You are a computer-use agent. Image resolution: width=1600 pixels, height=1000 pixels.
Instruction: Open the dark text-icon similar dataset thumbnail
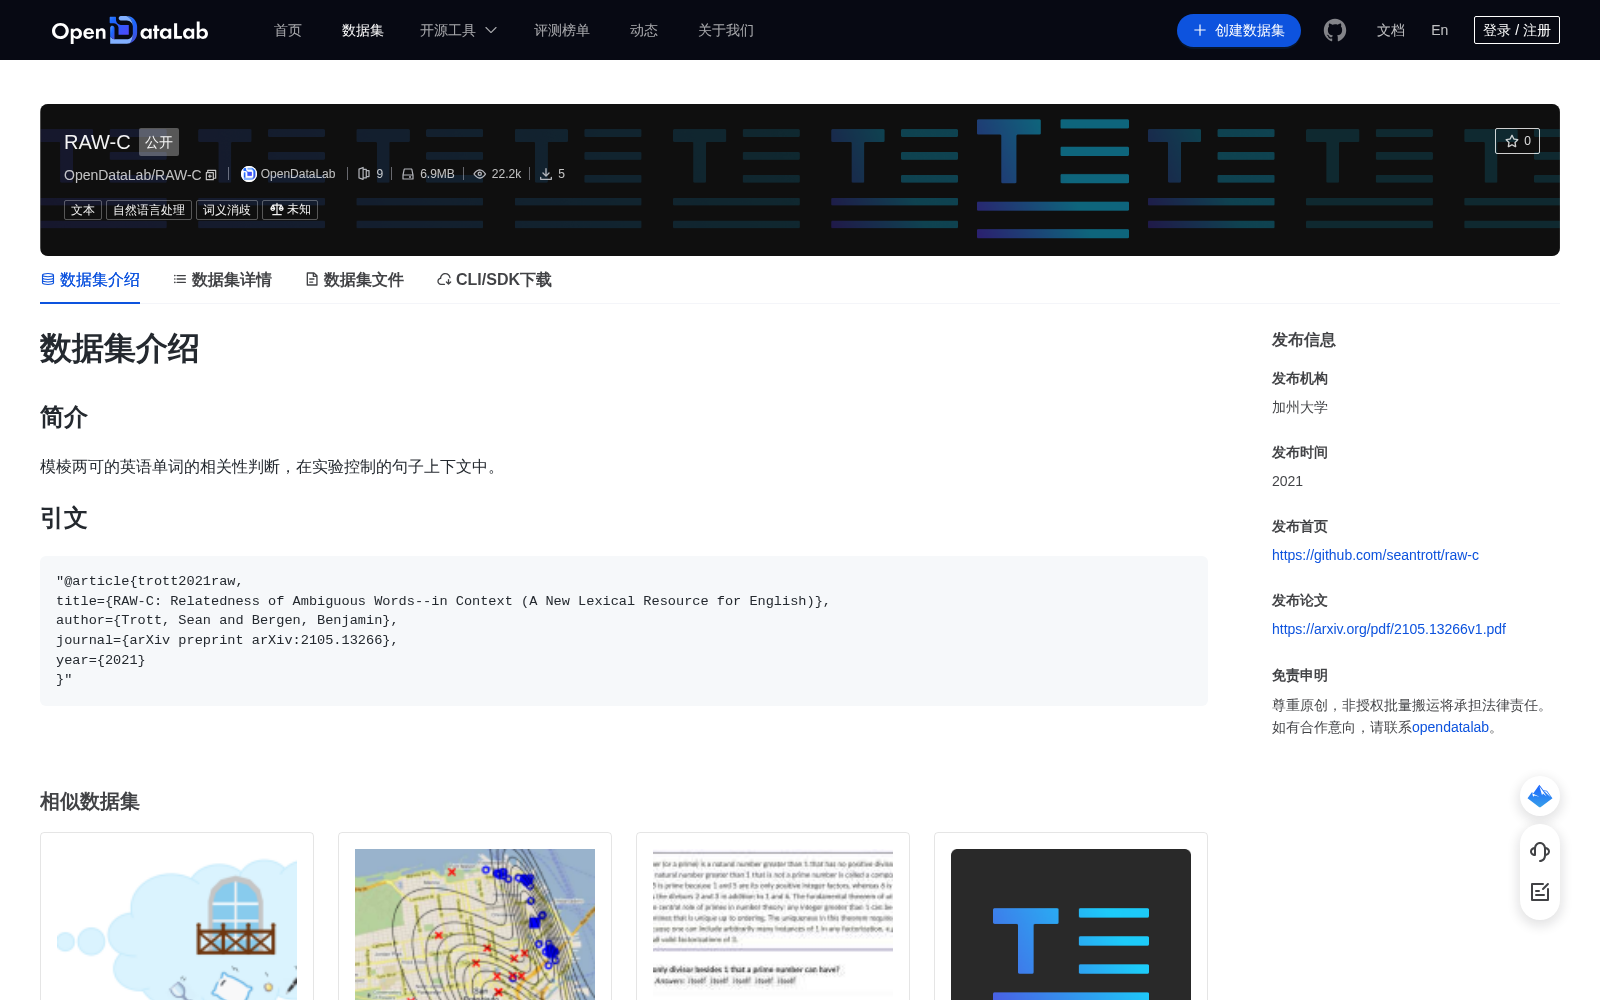[1071, 924]
